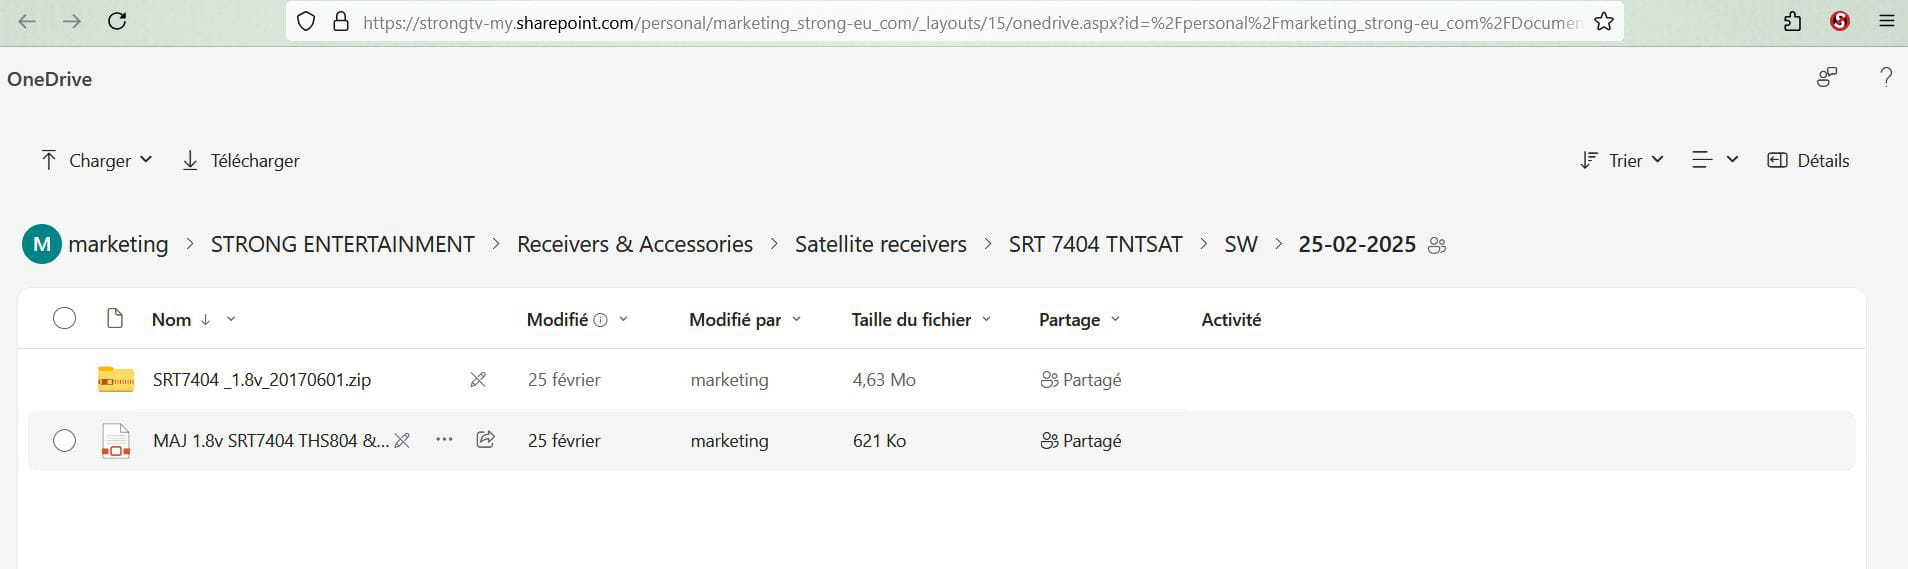Open the Trier sort dropdown

[x=1621, y=160]
